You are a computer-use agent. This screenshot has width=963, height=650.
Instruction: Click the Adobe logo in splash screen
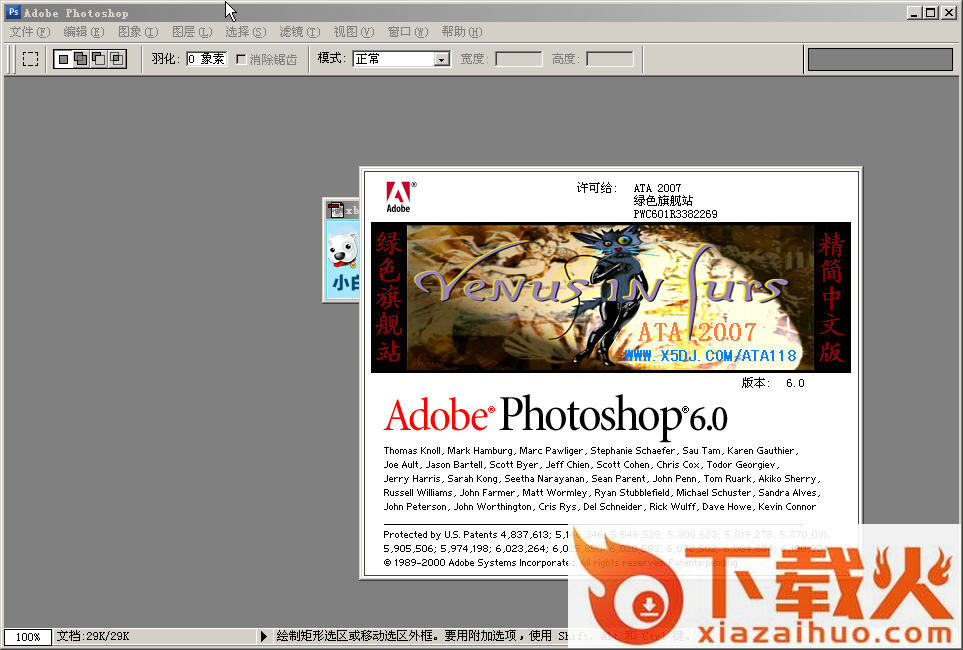400,197
